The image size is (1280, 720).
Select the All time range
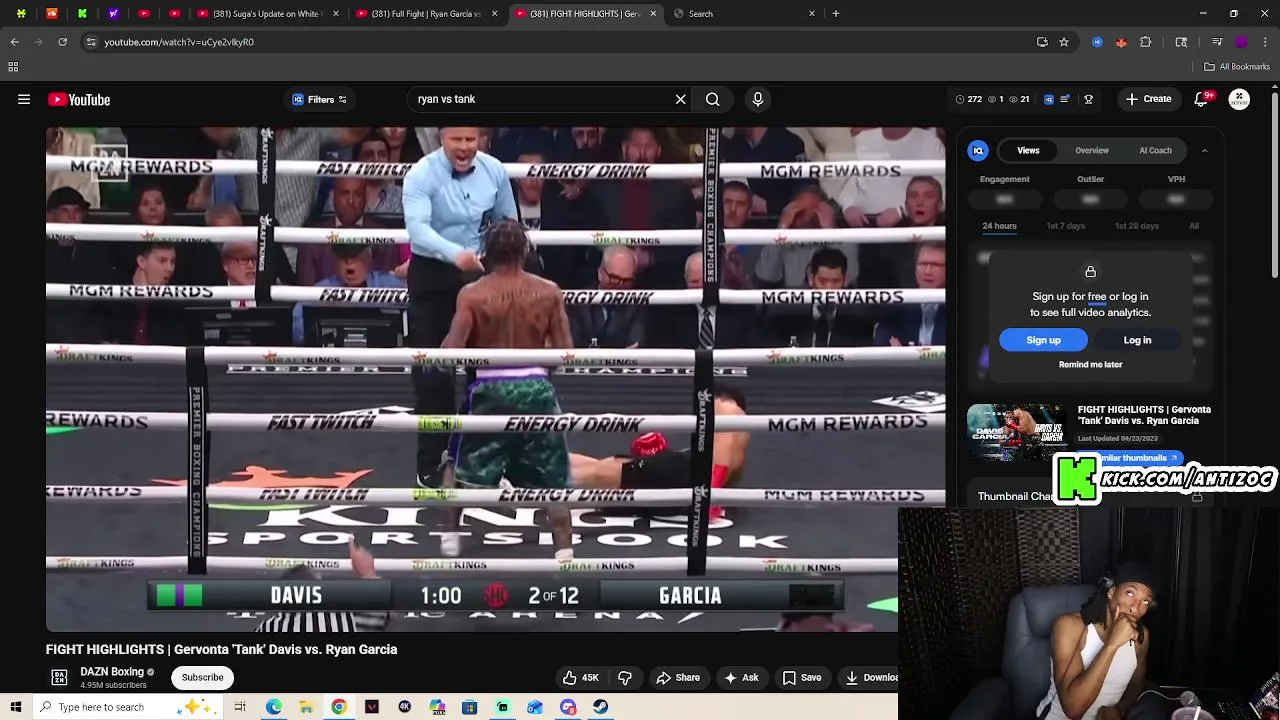tap(1194, 226)
